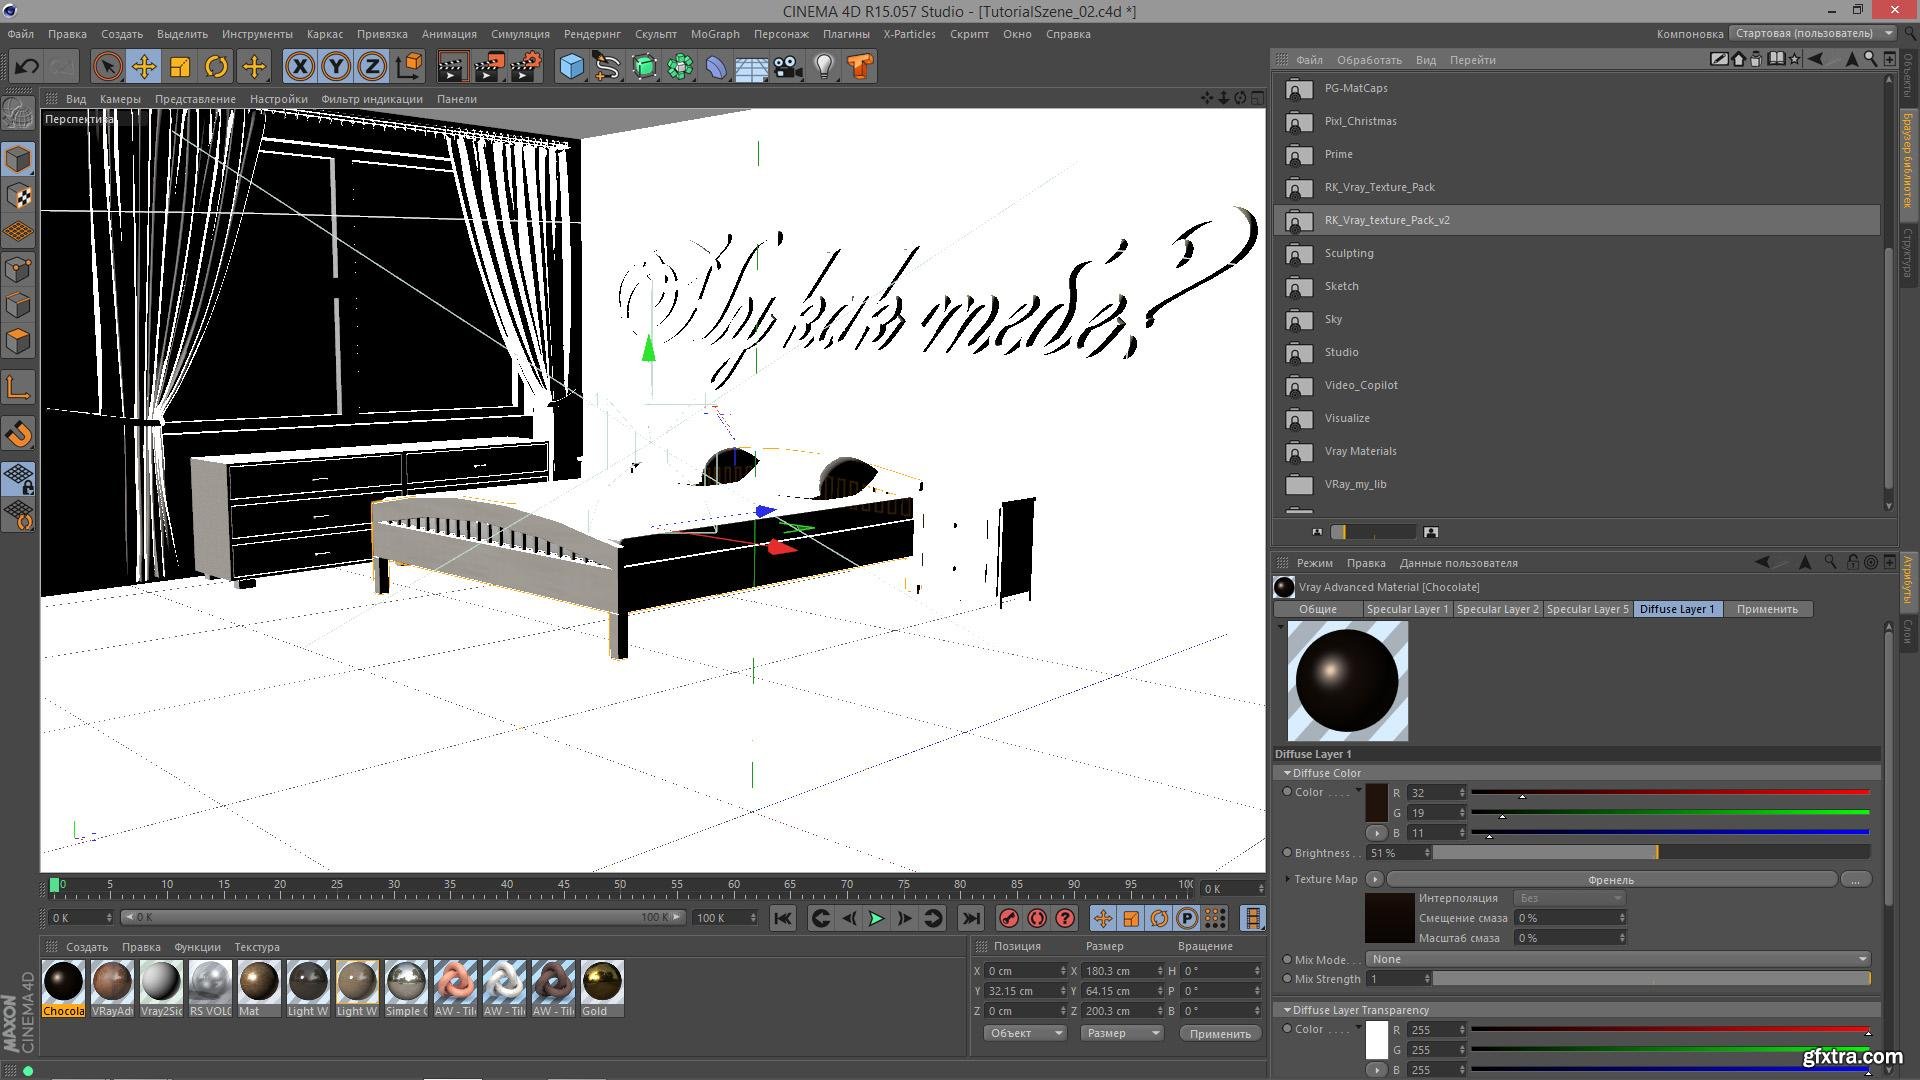Viewport: 1920px width, 1080px height.
Task: Toggle Mix Strength animation dot
Action: click(1287, 979)
